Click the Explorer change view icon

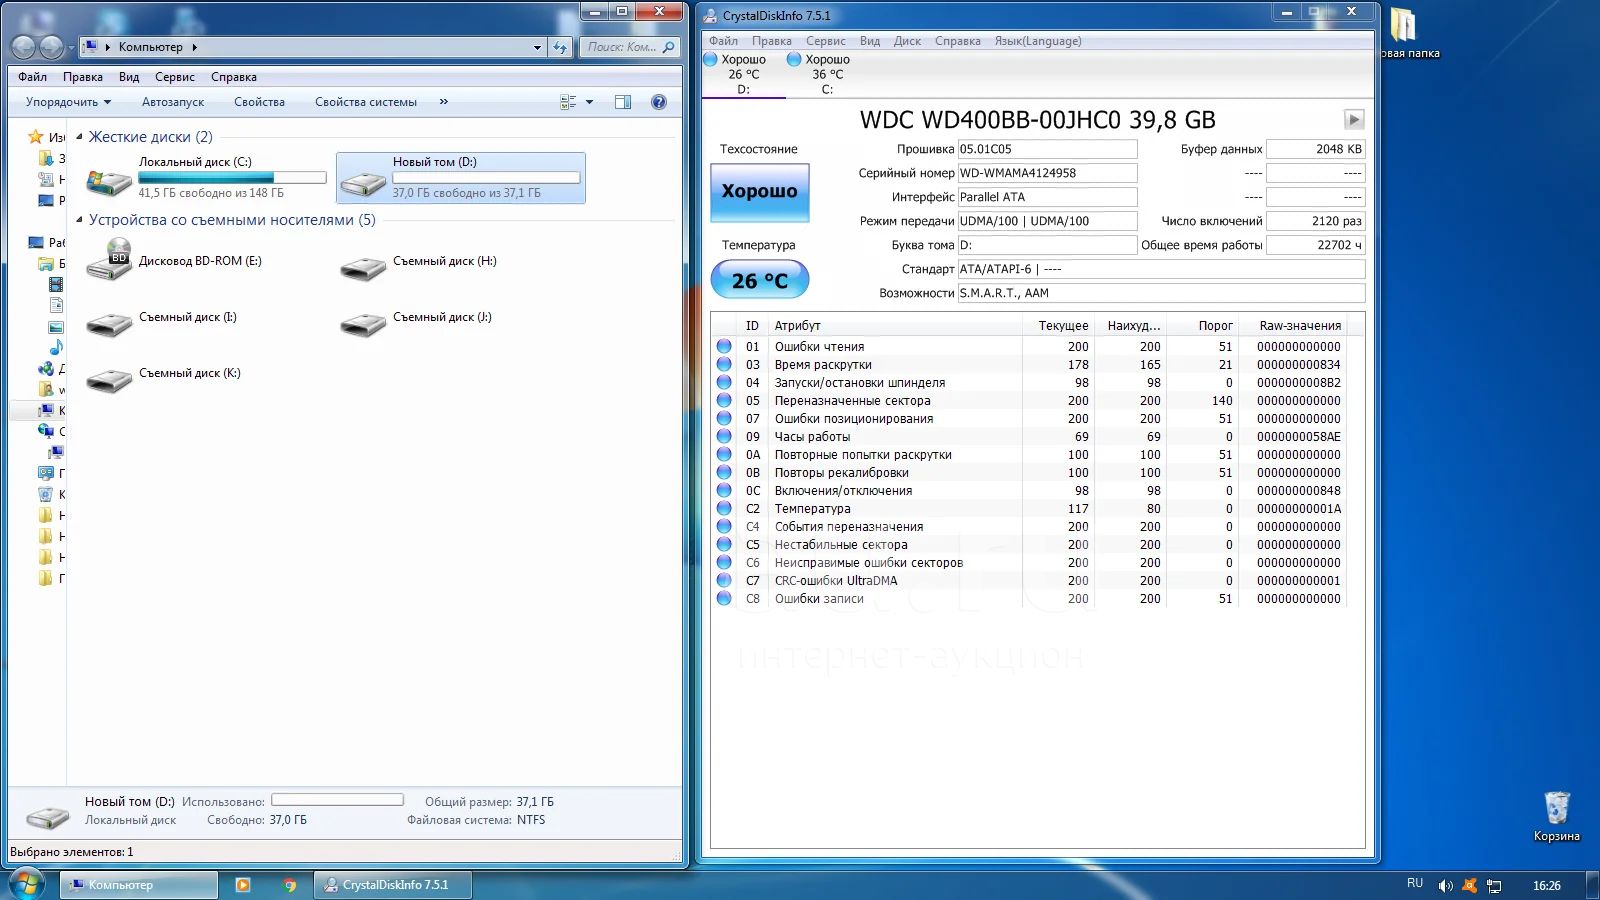pyautogui.click(x=568, y=102)
